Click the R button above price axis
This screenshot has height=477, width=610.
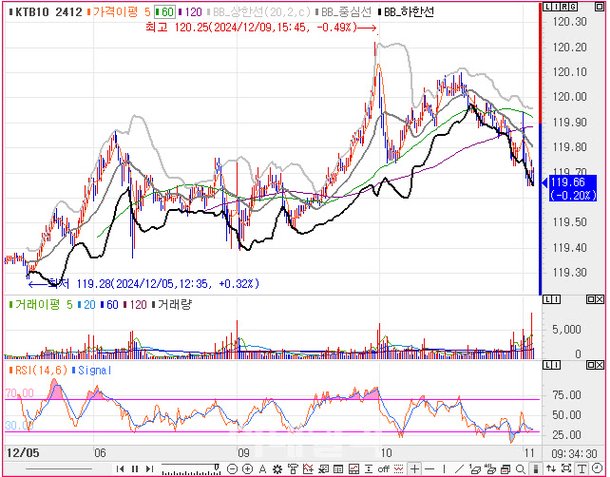pyautogui.click(x=565, y=7)
